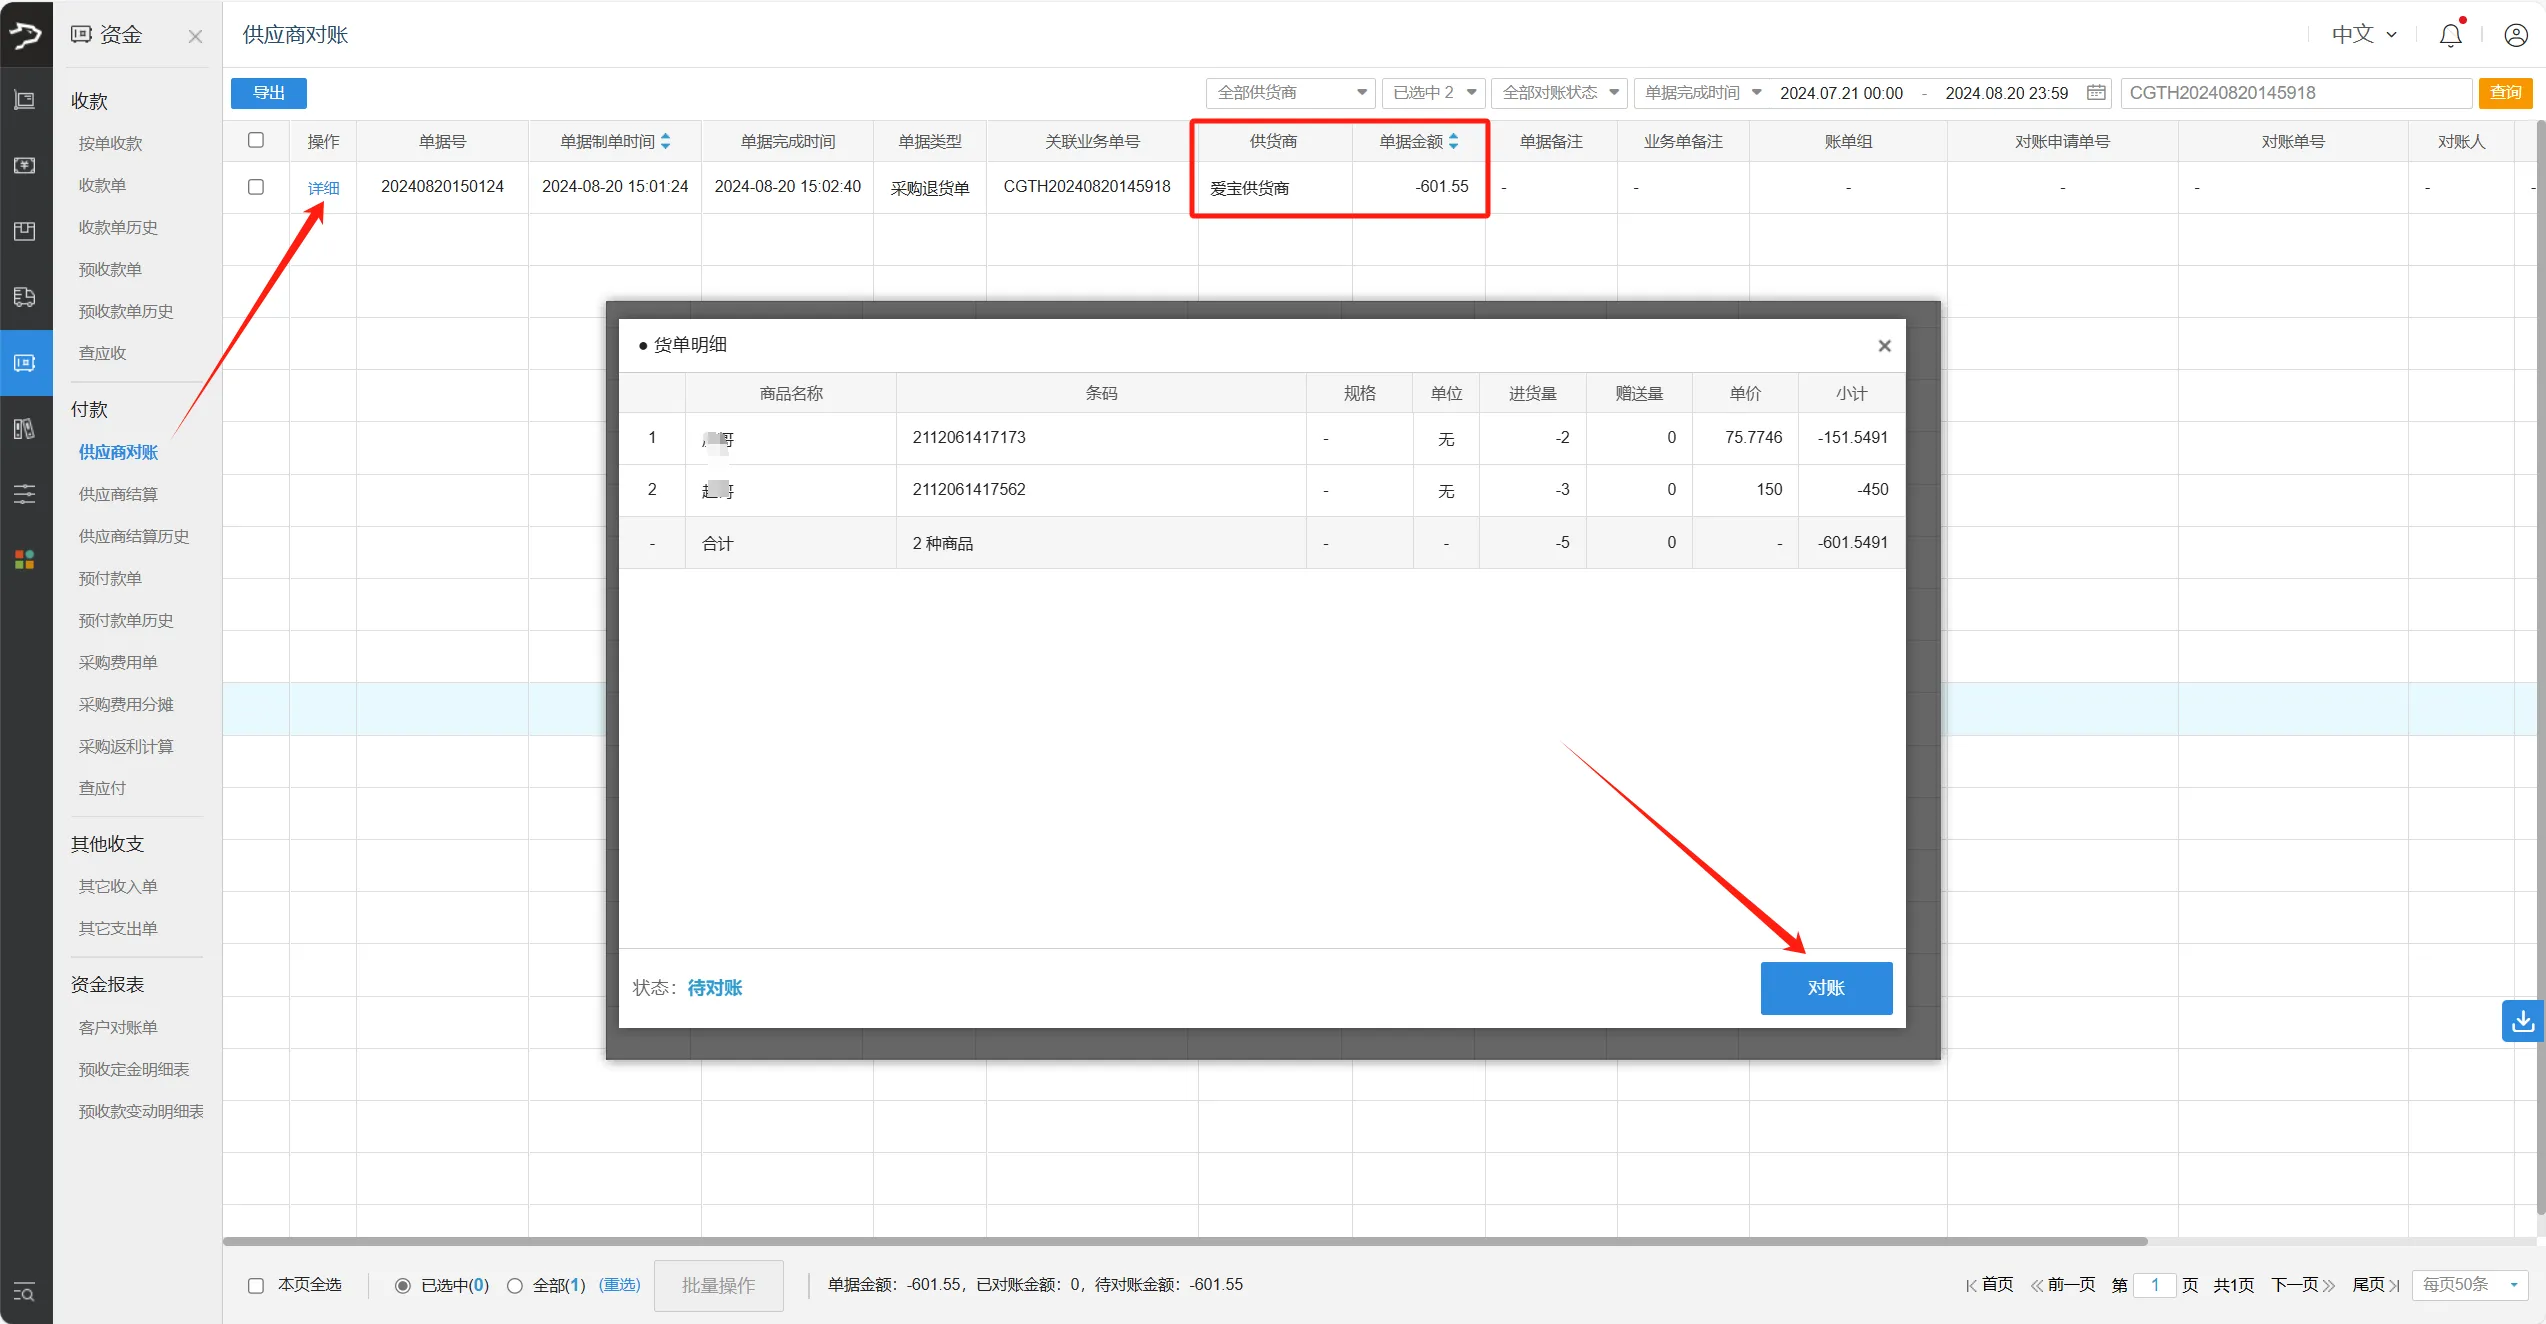Tick the checkbox for row 20240820150124
Image resolution: width=2546 pixels, height=1324 pixels.
click(x=256, y=187)
